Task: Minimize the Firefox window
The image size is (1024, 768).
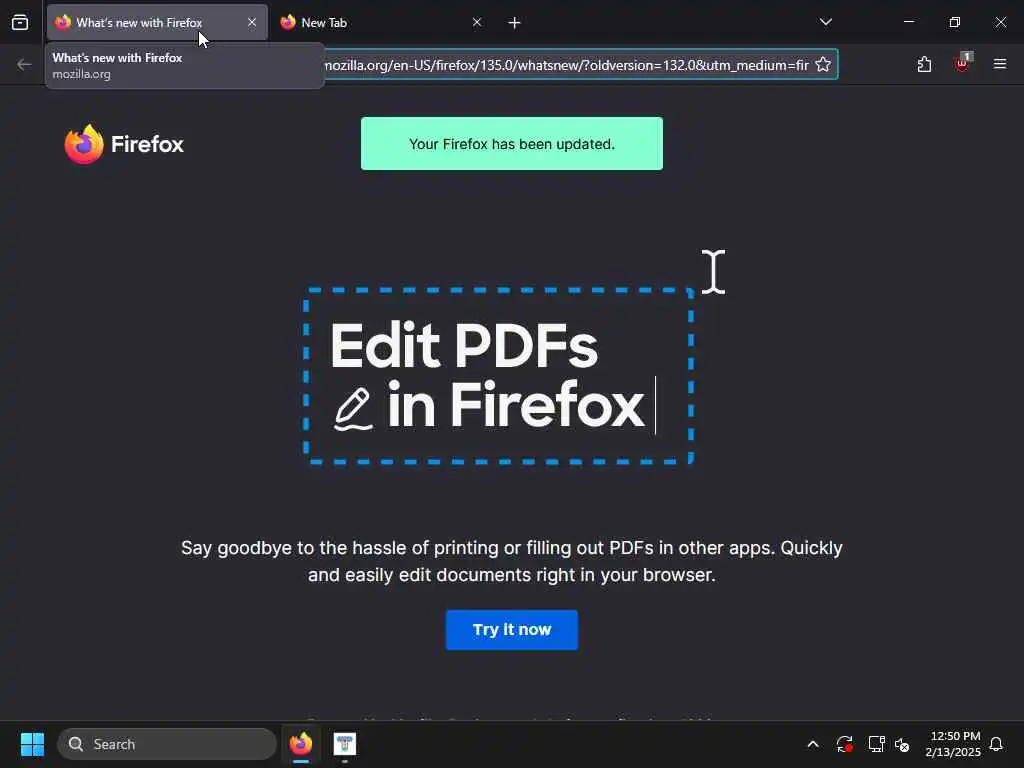Action: pyautogui.click(x=908, y=22)
